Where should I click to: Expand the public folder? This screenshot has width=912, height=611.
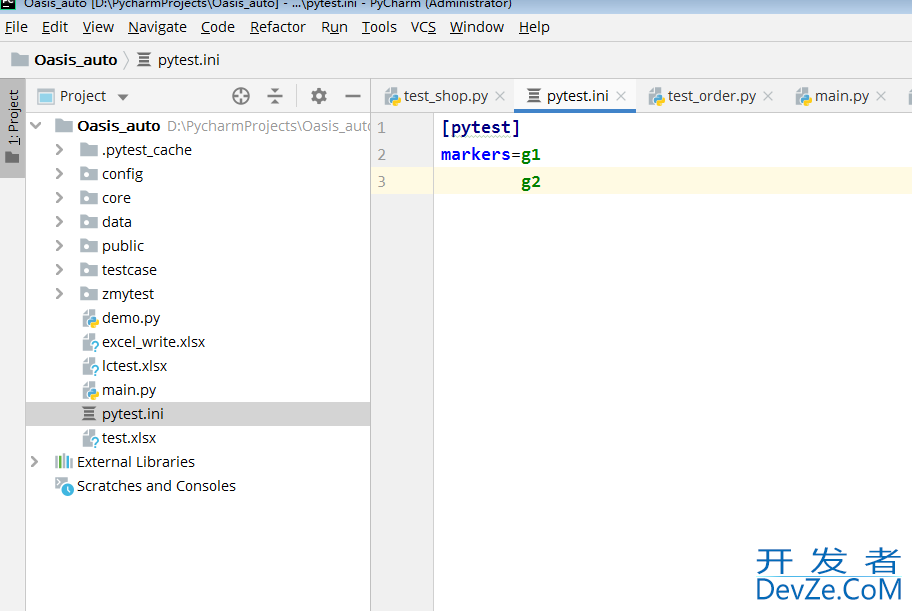pyautogui.click(x=59, y=246)
